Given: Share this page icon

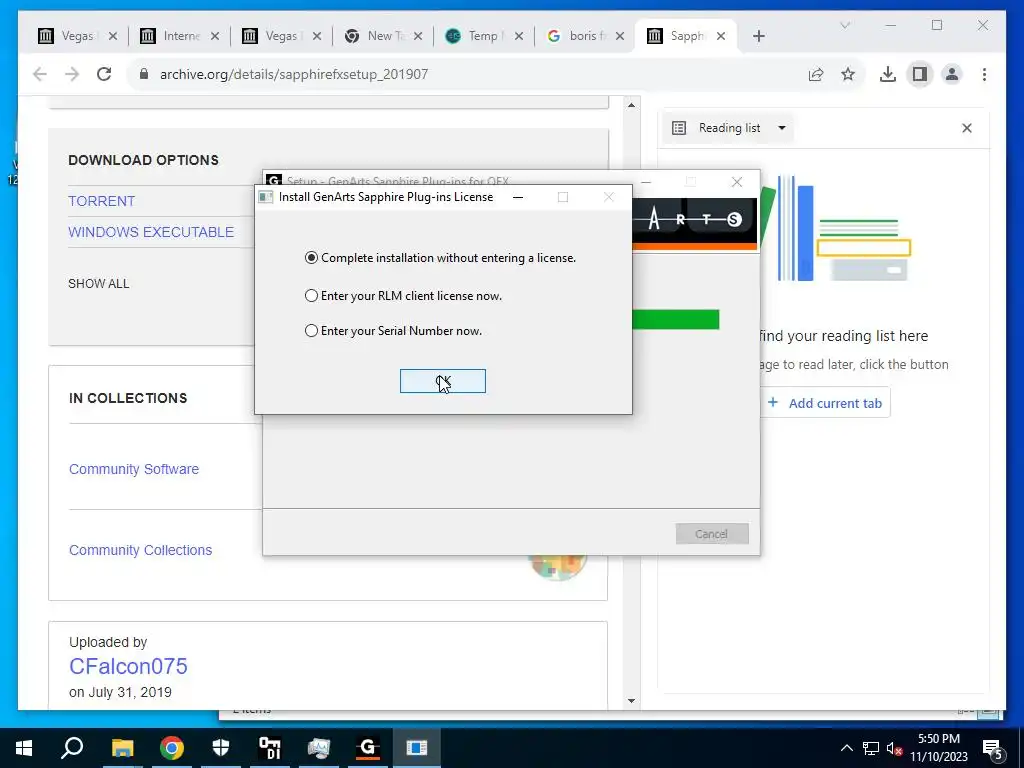Looking at the screenshot, I should coord(816,74).
